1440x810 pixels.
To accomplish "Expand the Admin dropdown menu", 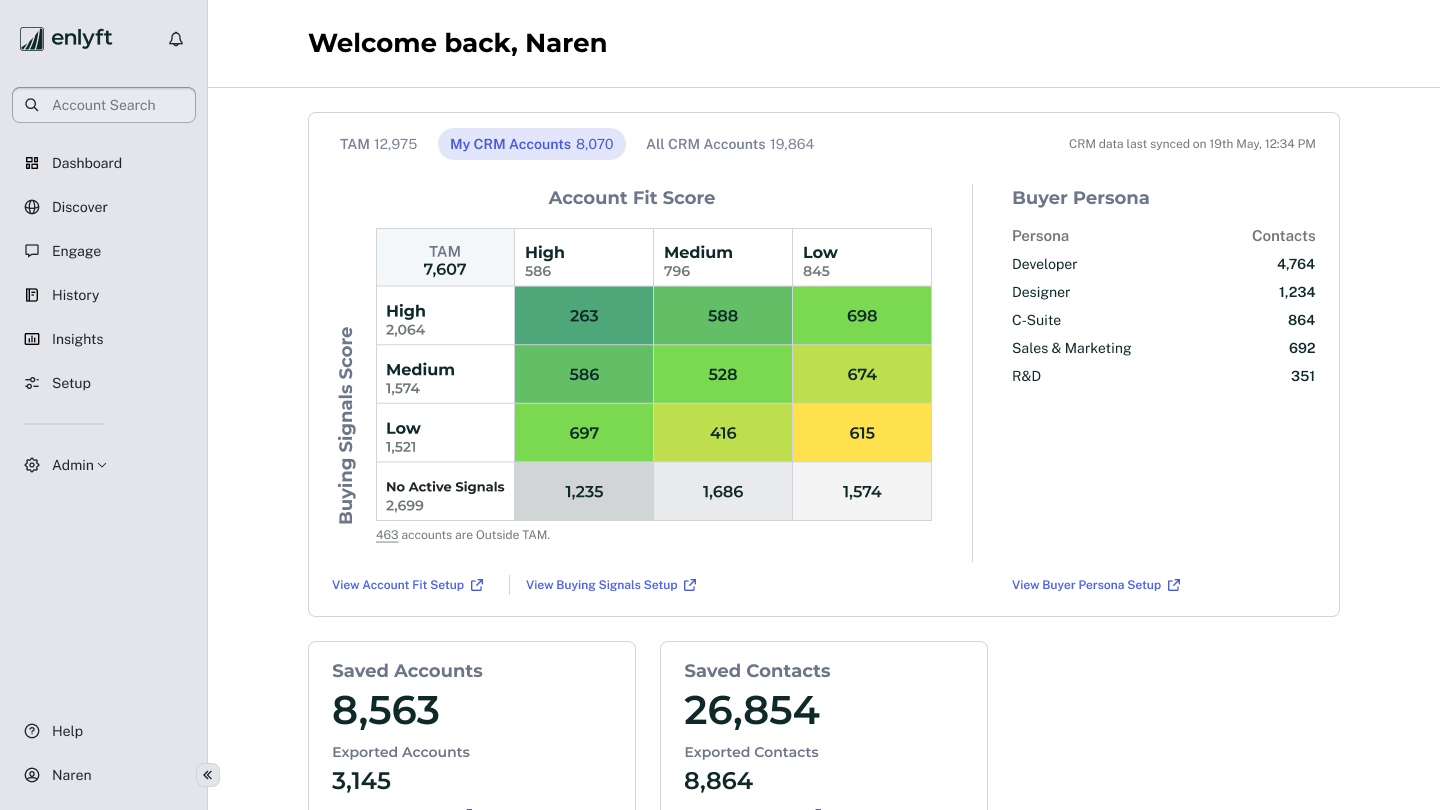I will (78, 465).
